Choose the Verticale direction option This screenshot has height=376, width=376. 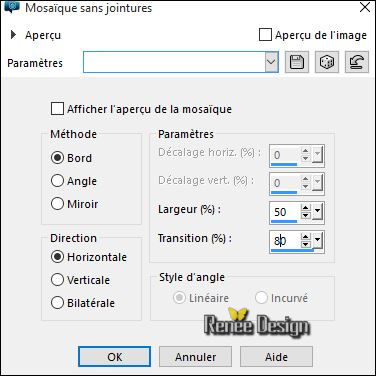pyautogui.click(x=57, y=280)
